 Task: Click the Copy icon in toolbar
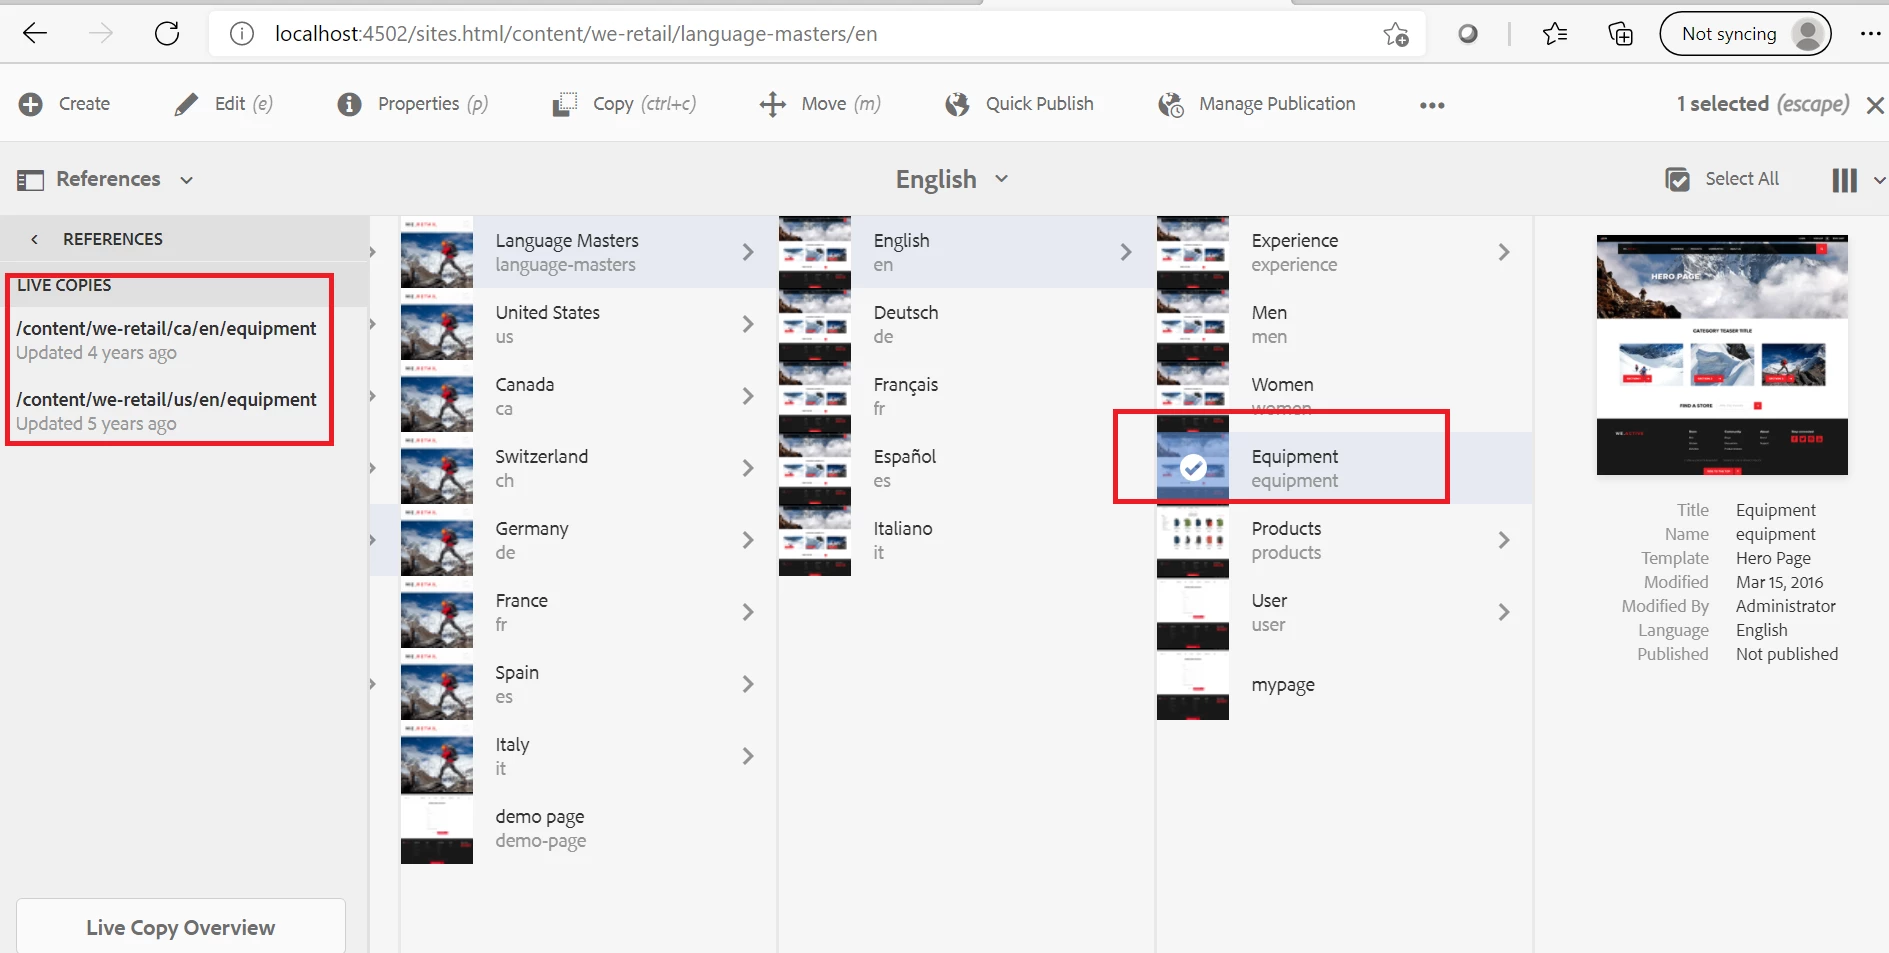565,104
